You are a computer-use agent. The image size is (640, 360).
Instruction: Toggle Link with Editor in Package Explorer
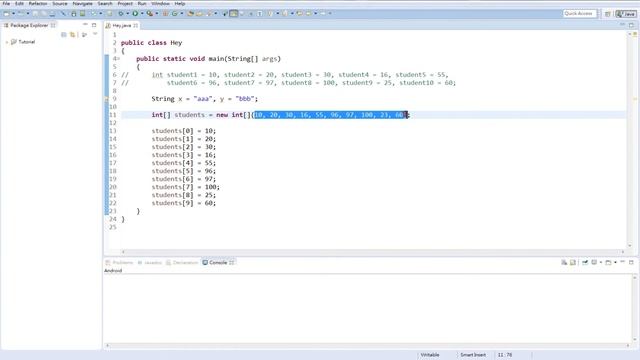tap(72, 35)
